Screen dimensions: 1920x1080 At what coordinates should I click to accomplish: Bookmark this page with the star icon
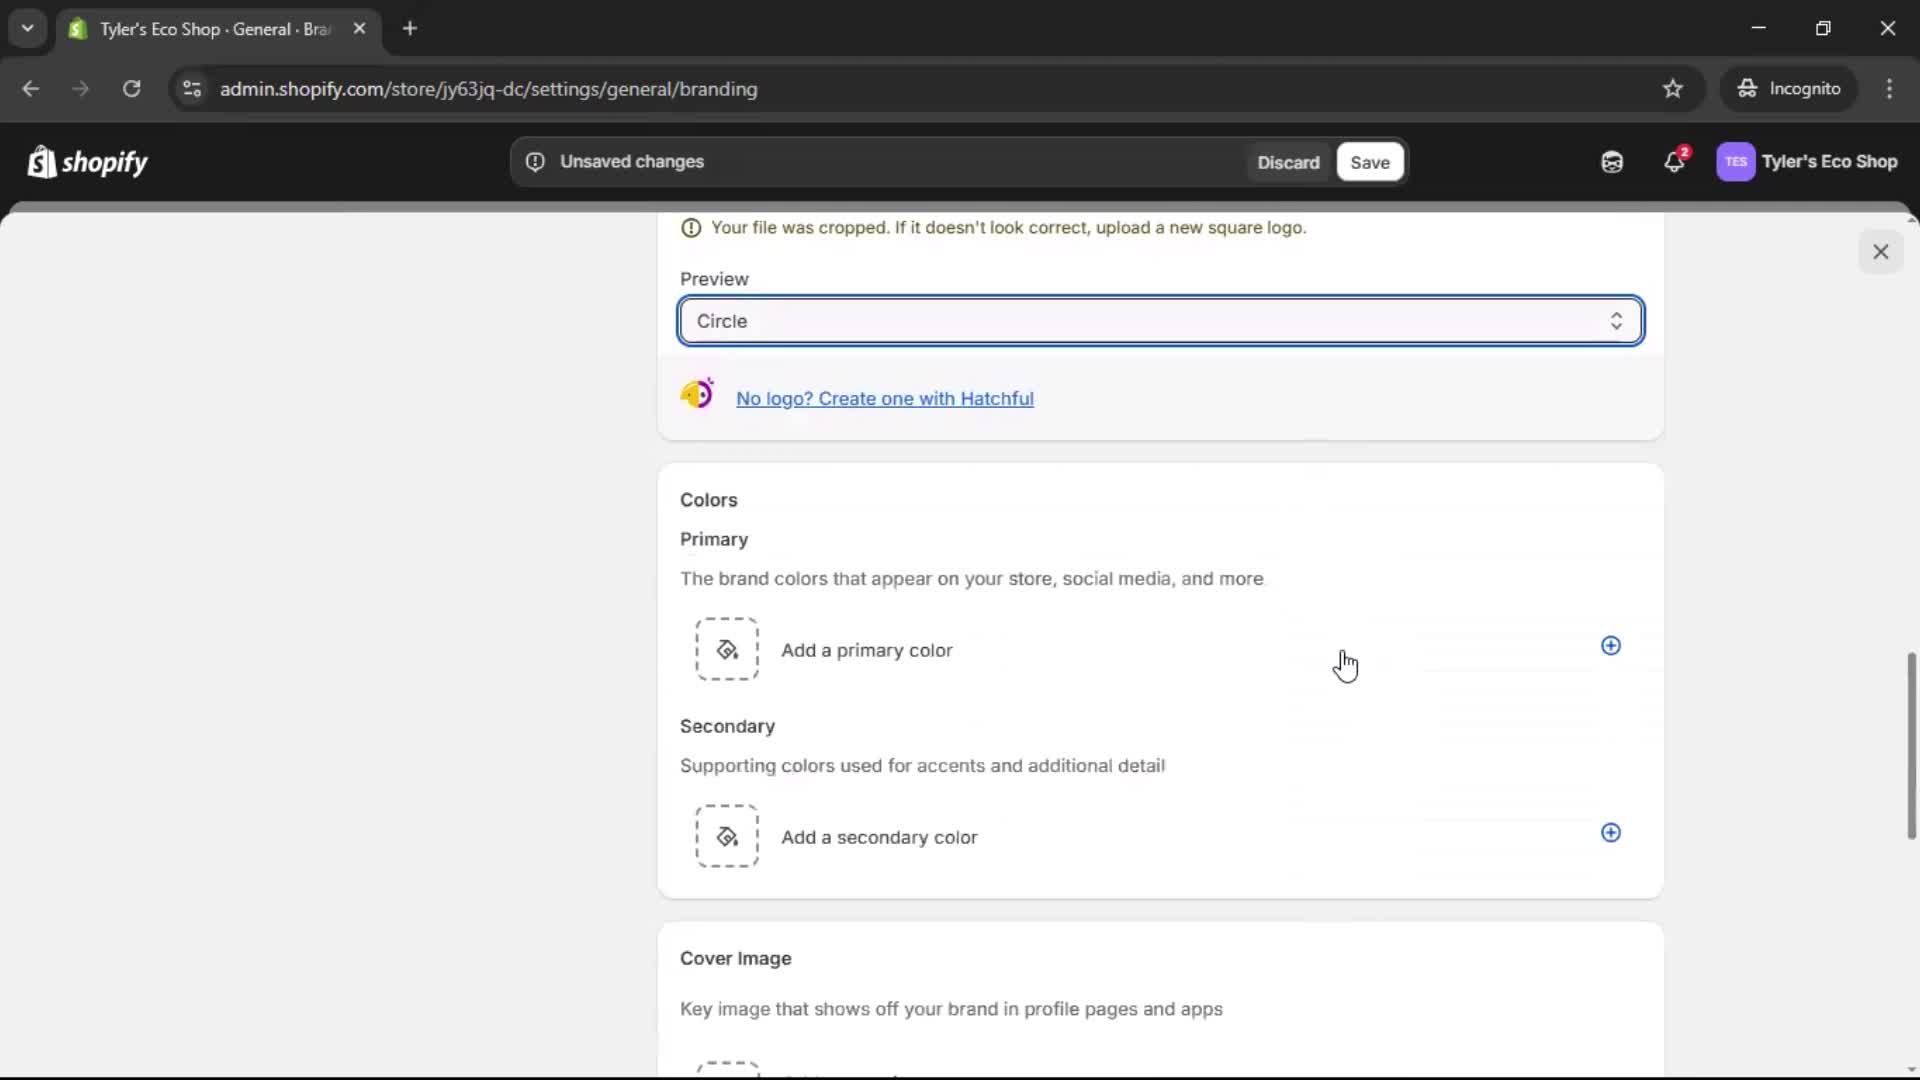click(1673, 89)
